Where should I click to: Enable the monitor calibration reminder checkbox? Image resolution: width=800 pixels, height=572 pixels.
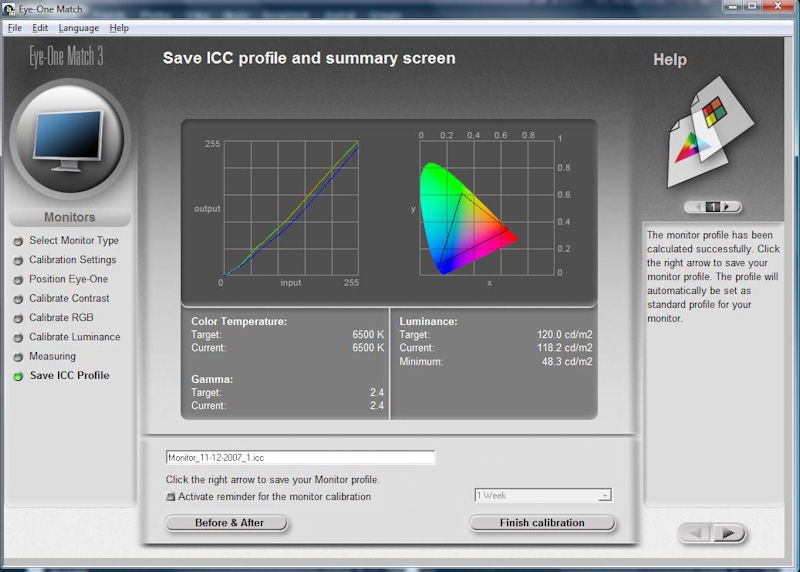click(170, 496)
